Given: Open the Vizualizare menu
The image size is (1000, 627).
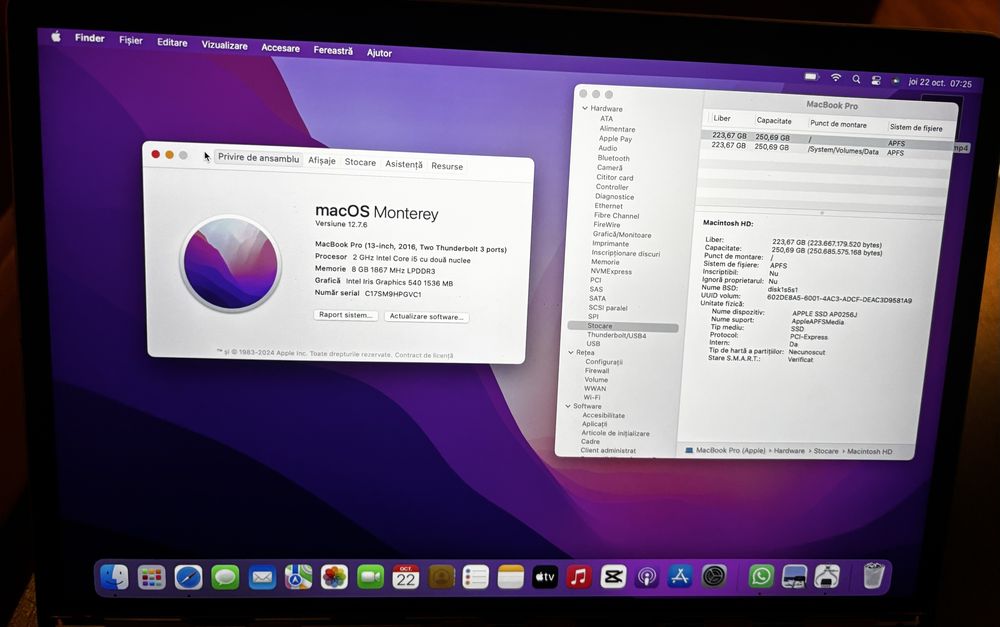Looking at the screenshot, I should point(224,45).
